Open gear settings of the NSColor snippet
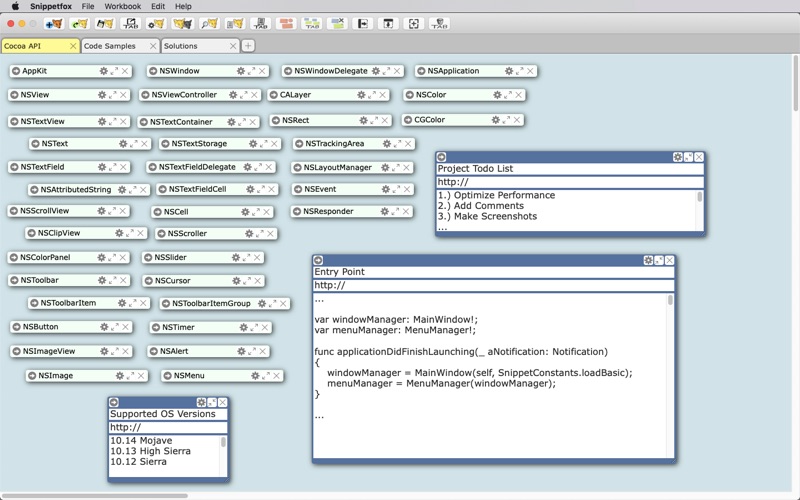 497,95
